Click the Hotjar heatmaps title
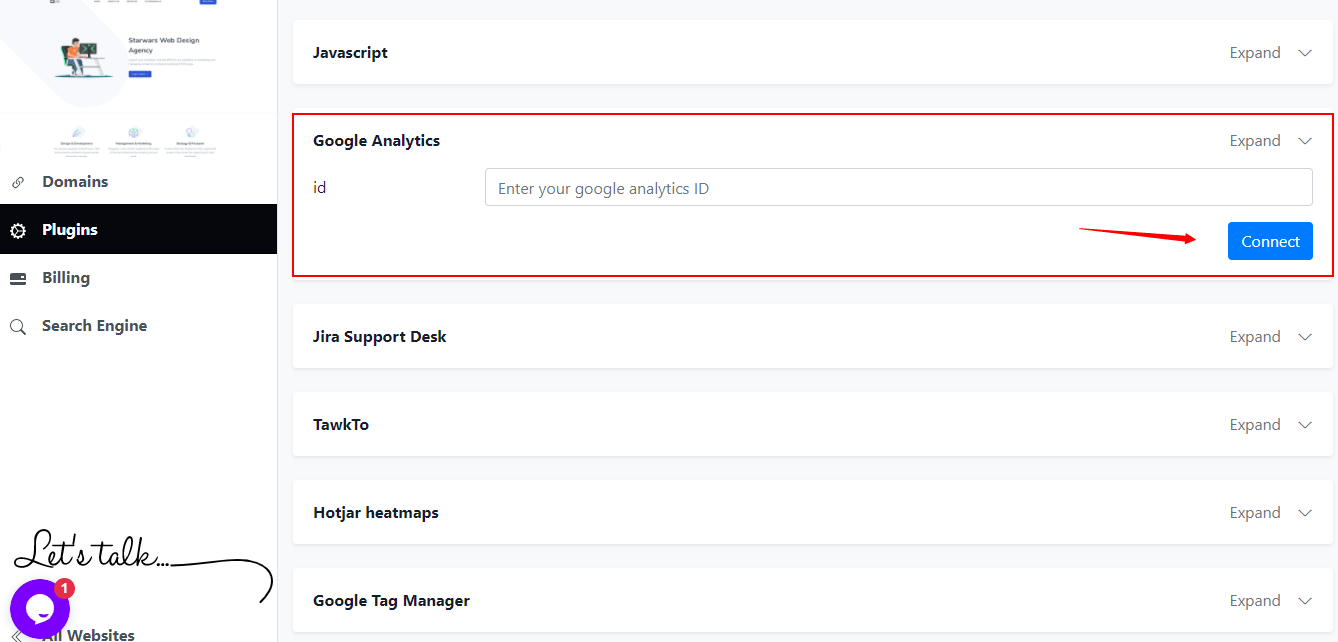The image size is (1338, 642). click(376, 513)
